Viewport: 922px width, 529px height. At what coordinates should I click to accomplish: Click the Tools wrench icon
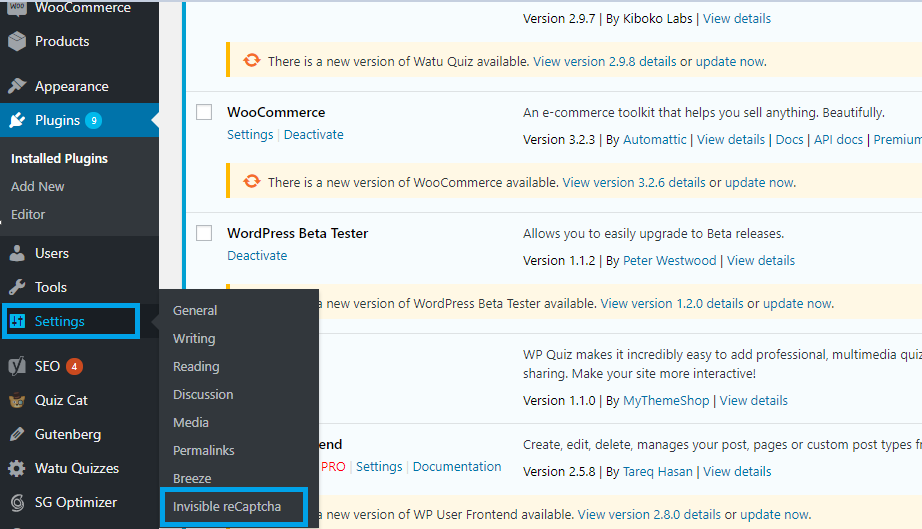tap(16, 287)
